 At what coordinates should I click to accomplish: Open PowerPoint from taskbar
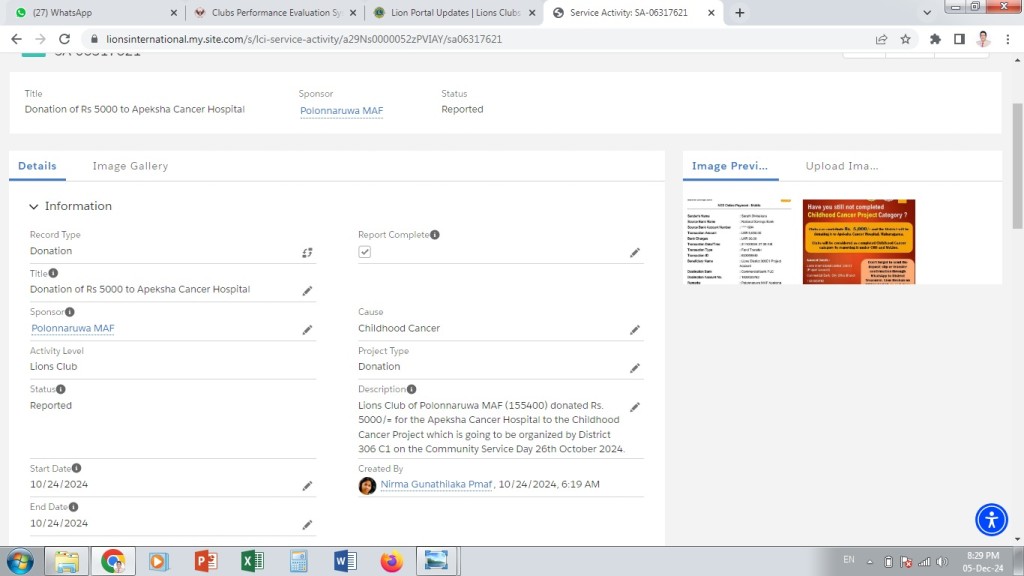pos(206,561)
